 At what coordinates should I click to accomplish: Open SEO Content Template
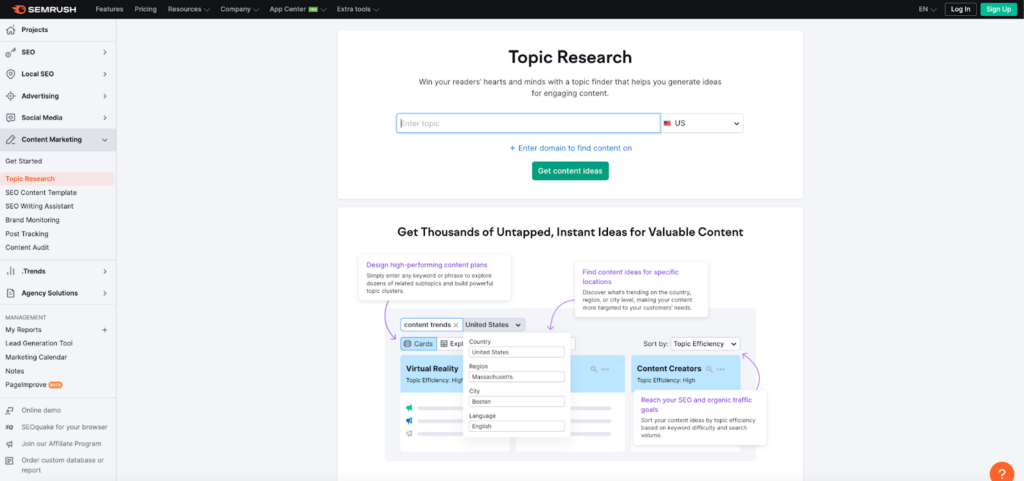click(41, 193)
